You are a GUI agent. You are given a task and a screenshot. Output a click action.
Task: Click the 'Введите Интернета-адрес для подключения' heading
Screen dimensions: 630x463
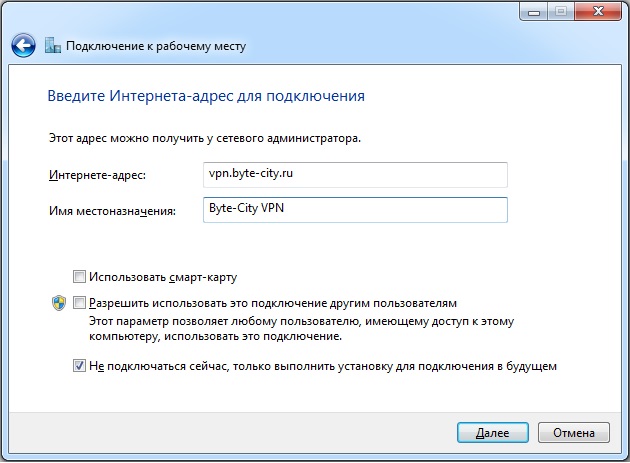[x=206, y=97]
